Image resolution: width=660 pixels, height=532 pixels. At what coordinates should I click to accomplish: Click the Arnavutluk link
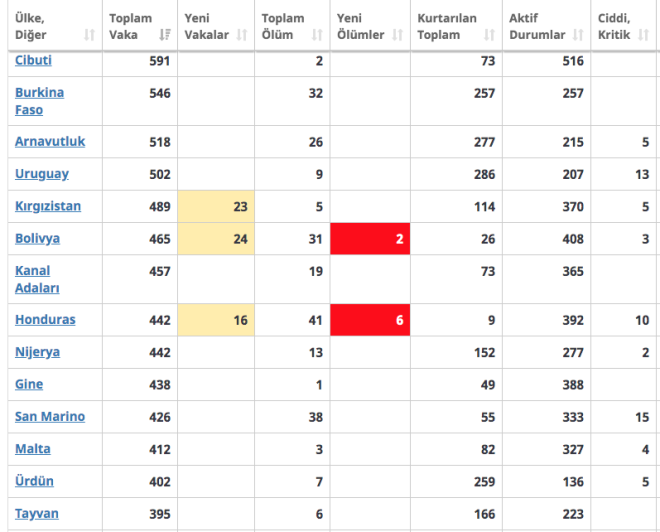coord(50,141)
